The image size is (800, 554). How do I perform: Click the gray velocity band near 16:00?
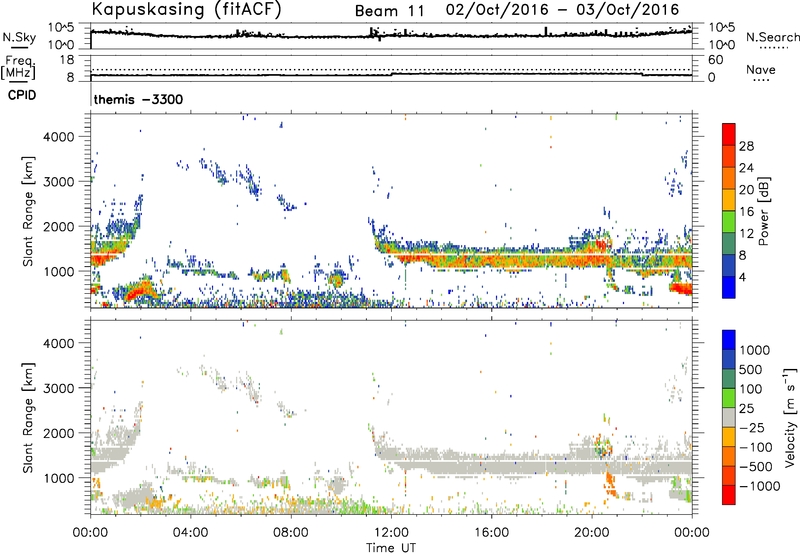point(491,465)
